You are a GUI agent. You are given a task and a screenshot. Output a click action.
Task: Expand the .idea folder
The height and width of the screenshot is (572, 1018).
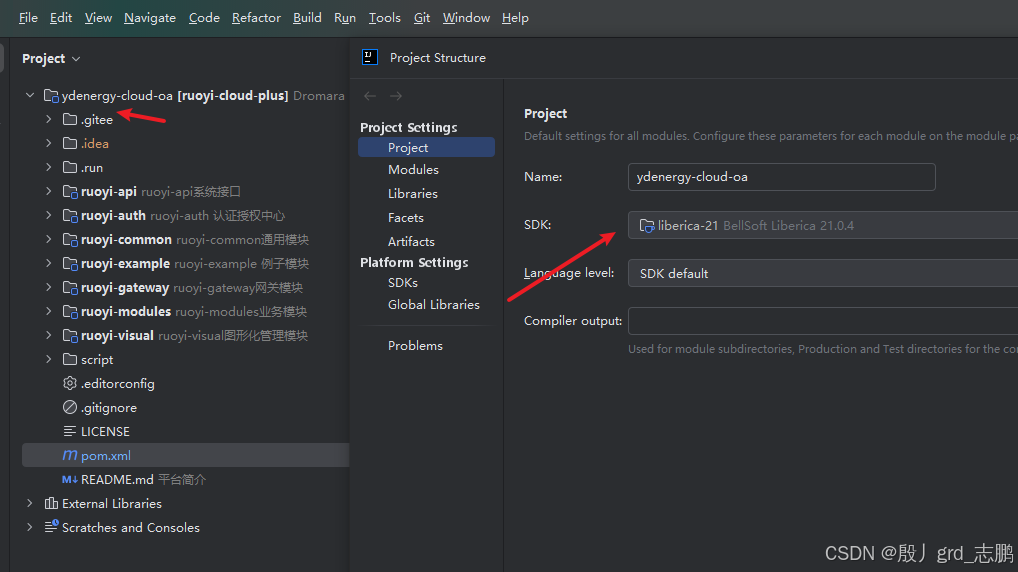tap(49, 143)
